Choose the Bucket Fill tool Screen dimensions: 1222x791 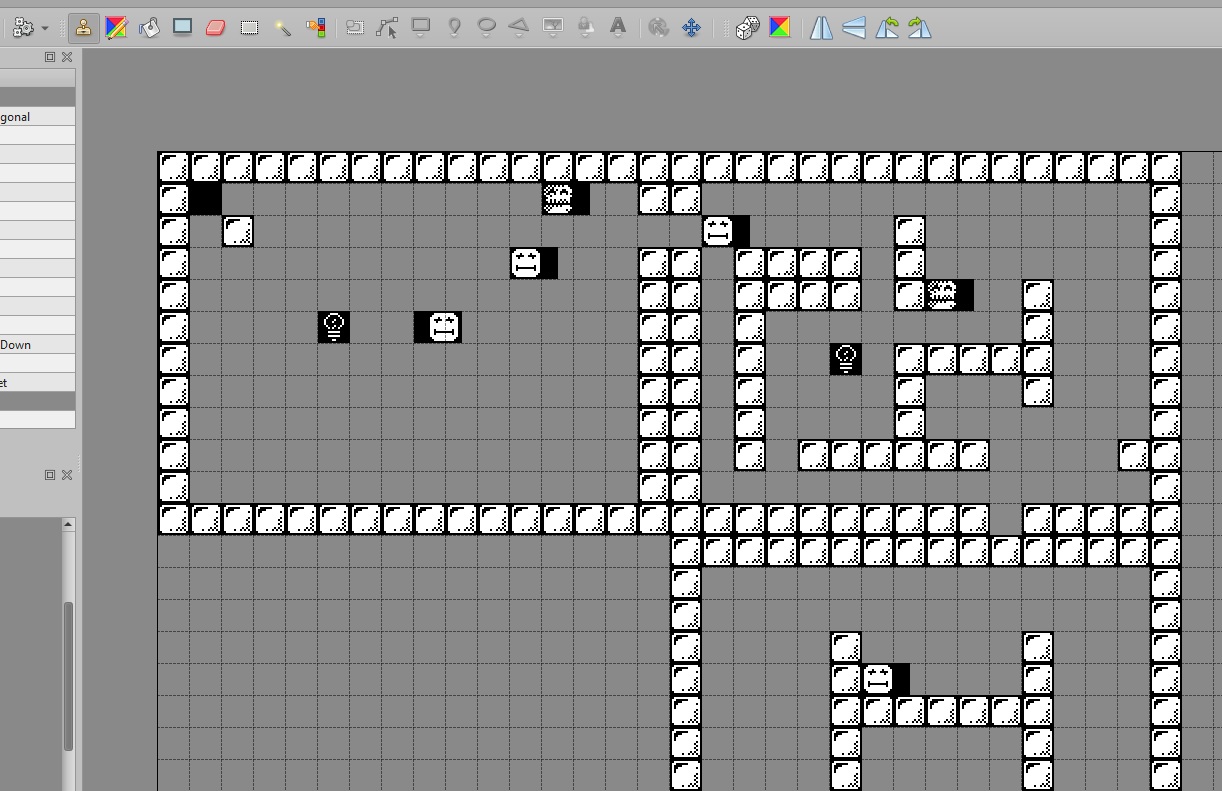pyautogui.click(x=149, y=28)
